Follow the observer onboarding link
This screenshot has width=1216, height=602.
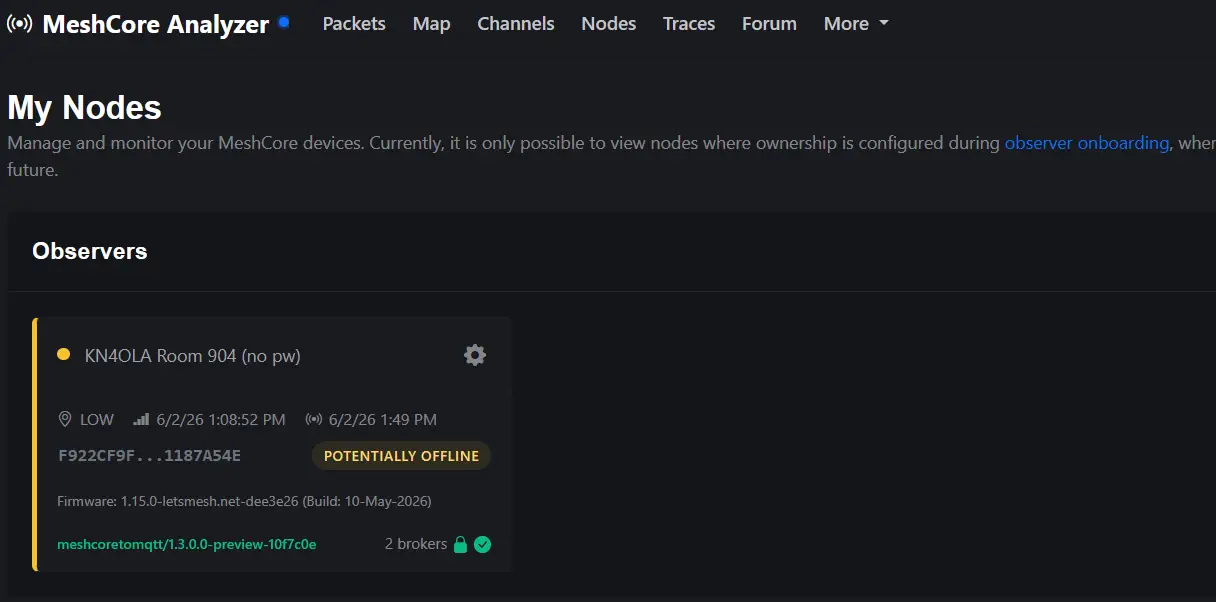point(1087,143)
